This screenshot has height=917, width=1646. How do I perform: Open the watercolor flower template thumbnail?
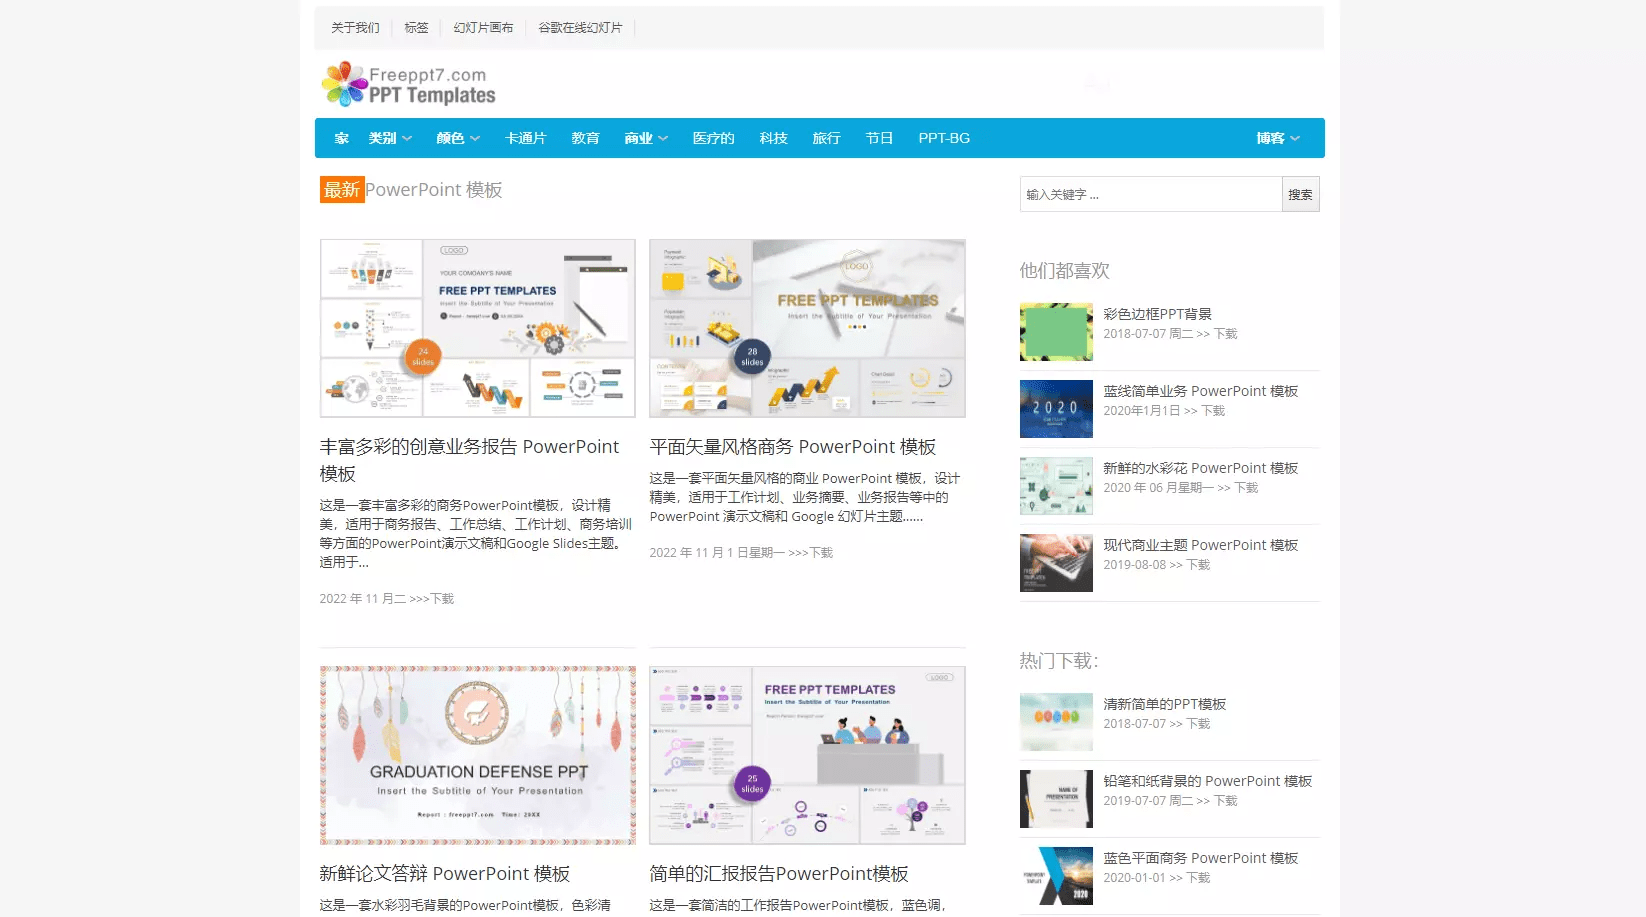click(x=1056, y=486)
